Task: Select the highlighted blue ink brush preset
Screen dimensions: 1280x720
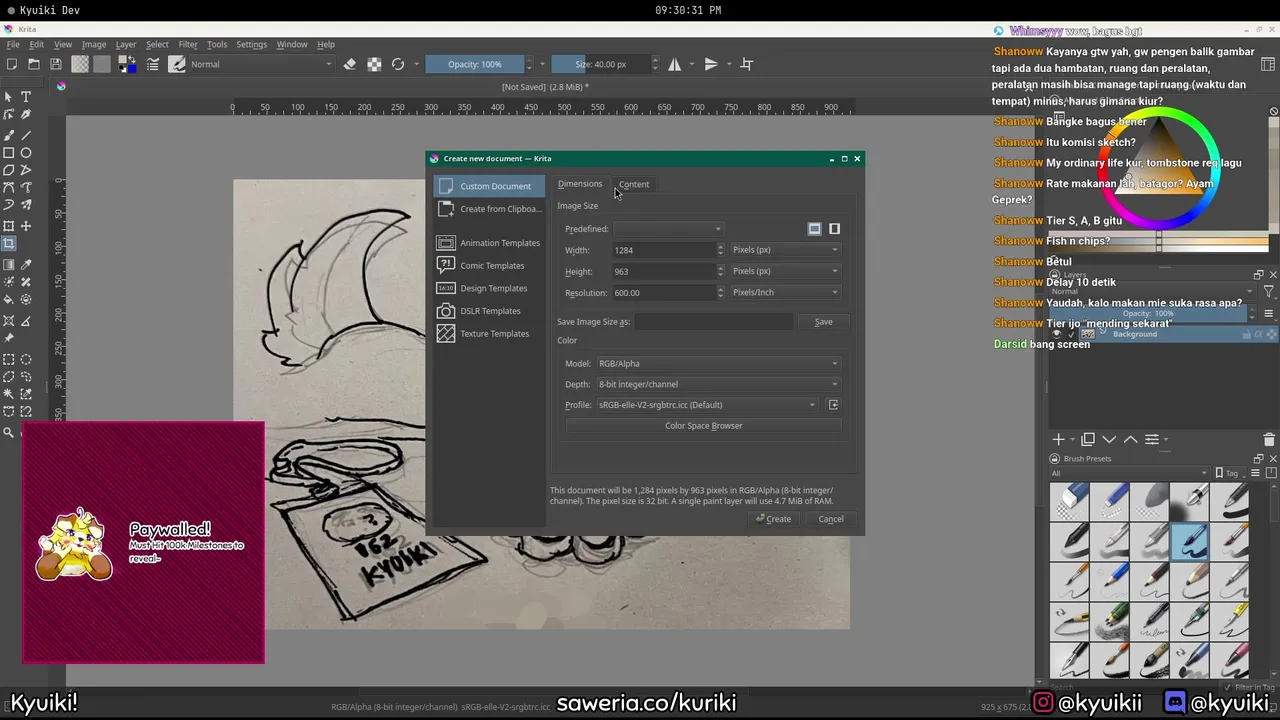Action: click(1189, 542)
